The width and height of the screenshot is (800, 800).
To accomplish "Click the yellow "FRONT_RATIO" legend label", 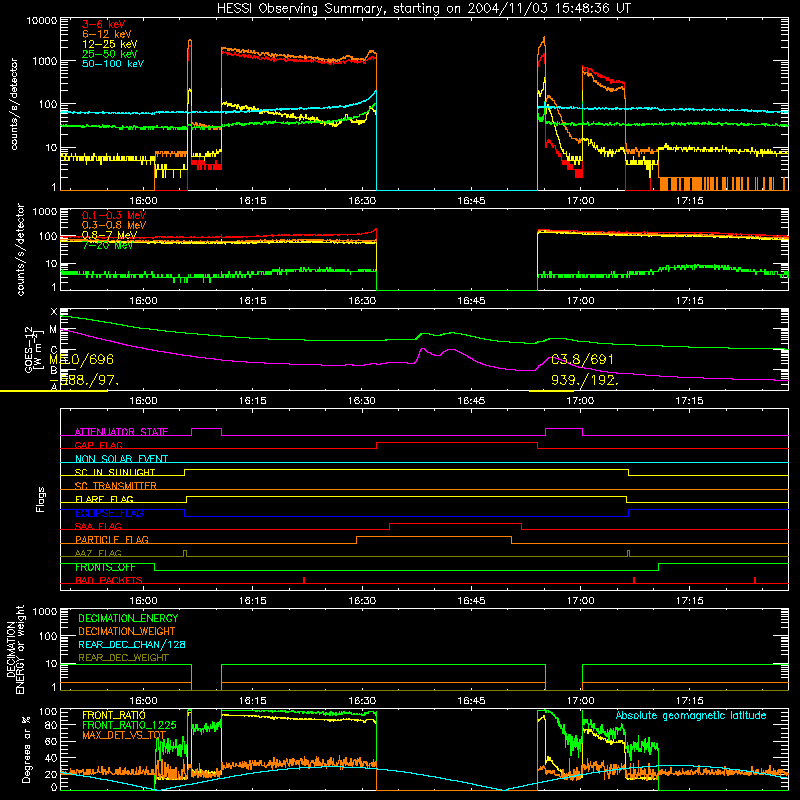I will point(114,715).
